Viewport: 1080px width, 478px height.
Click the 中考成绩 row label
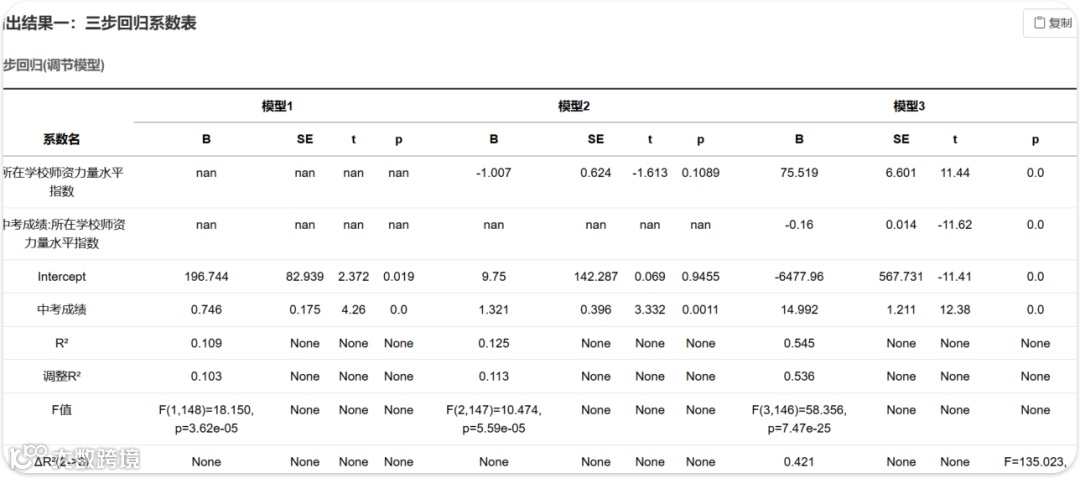pyautogui.click(x=62, y=310)
